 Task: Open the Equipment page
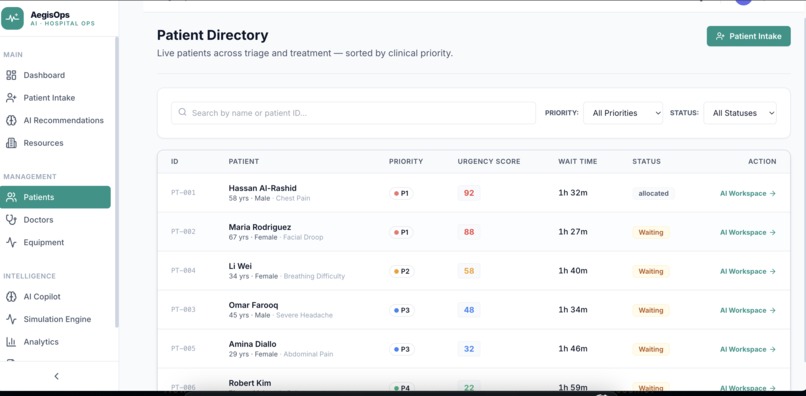click(55, 242)
